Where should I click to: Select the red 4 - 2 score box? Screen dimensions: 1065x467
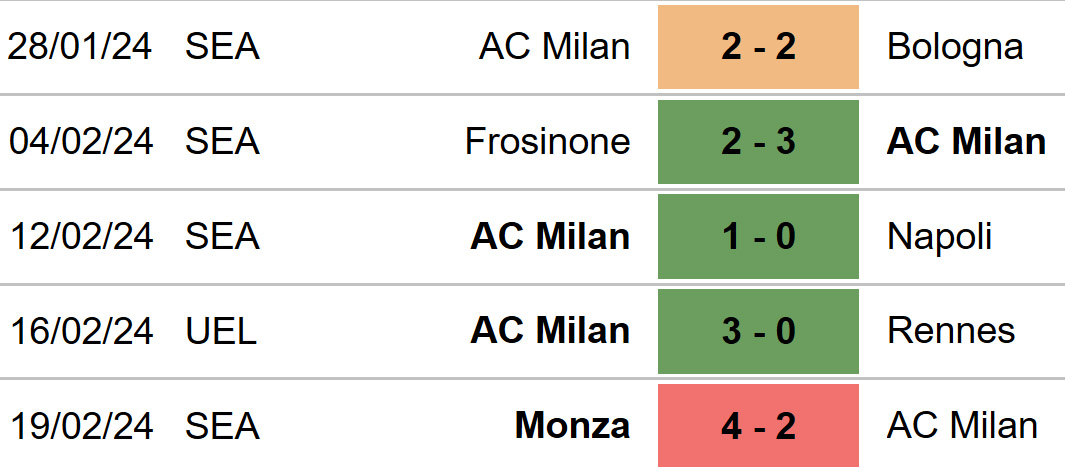(758, 426)
